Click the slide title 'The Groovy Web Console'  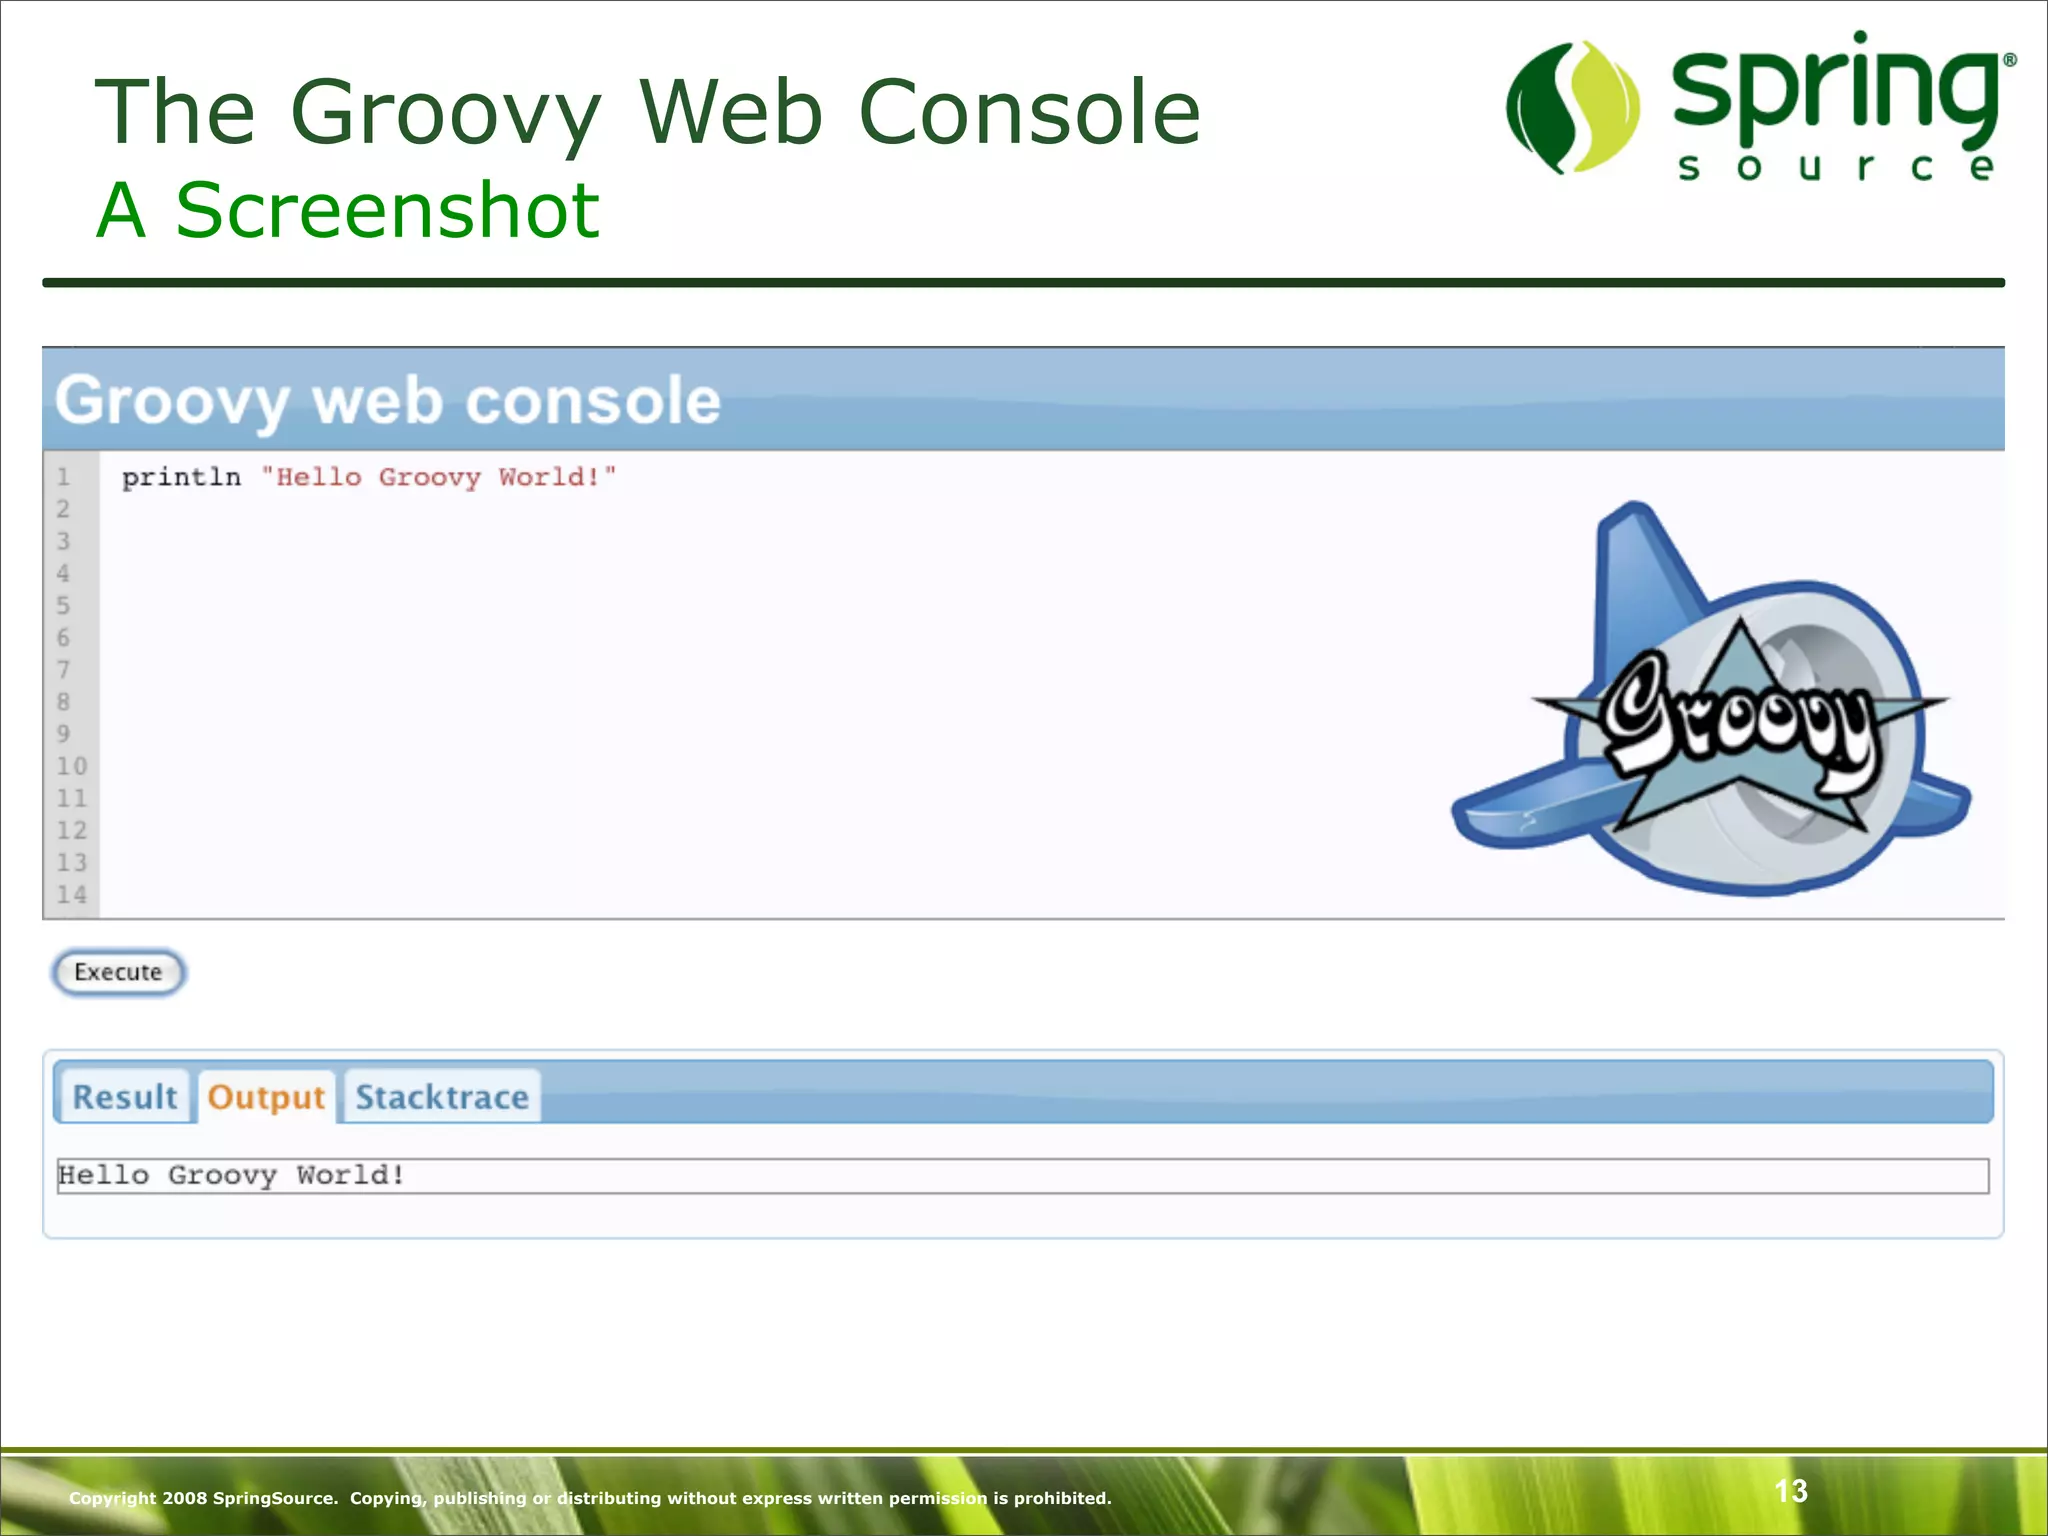[x=646, y=112]
